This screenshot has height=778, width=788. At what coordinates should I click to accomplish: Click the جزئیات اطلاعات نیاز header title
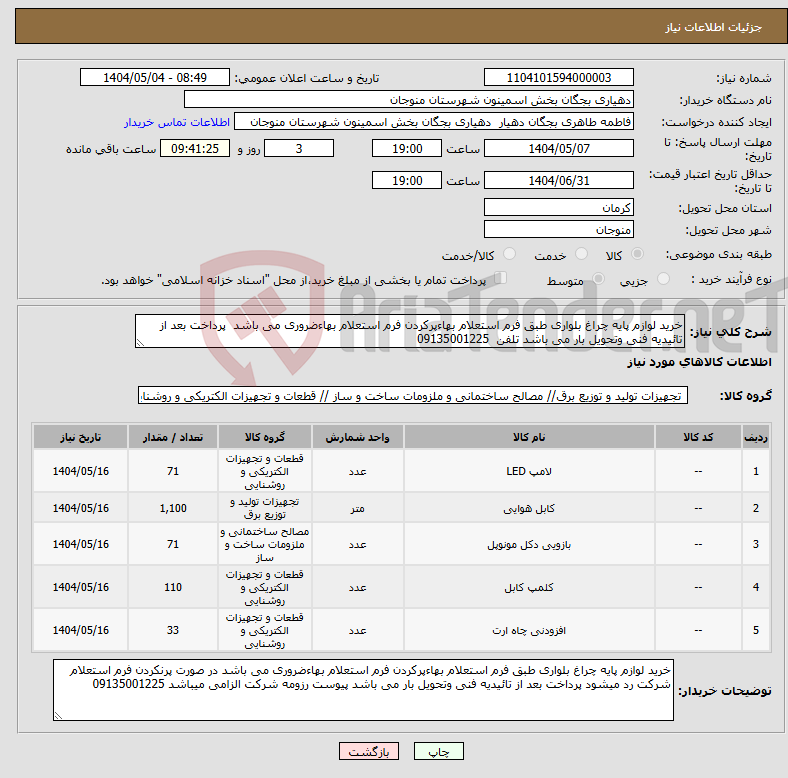click(714, 27)
